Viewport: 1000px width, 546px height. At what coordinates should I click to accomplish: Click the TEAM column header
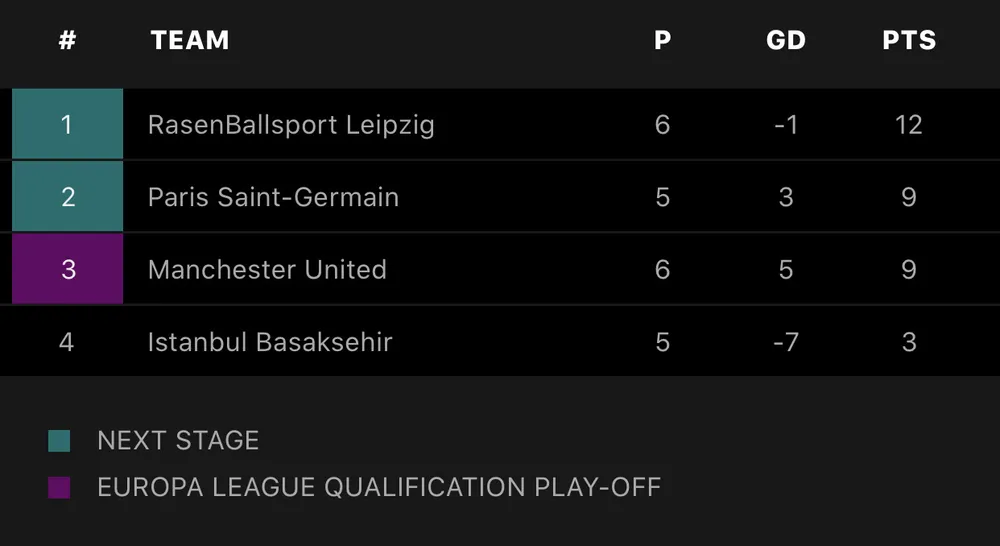(190, 41)
